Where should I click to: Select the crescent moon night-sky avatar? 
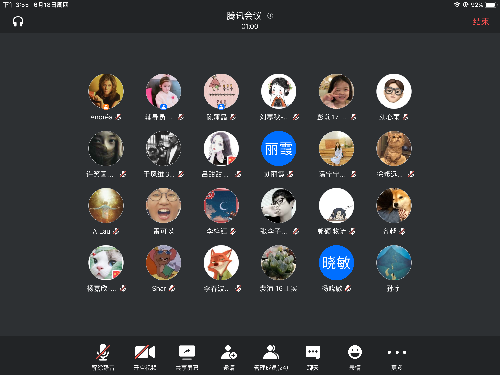pos(221,205)
